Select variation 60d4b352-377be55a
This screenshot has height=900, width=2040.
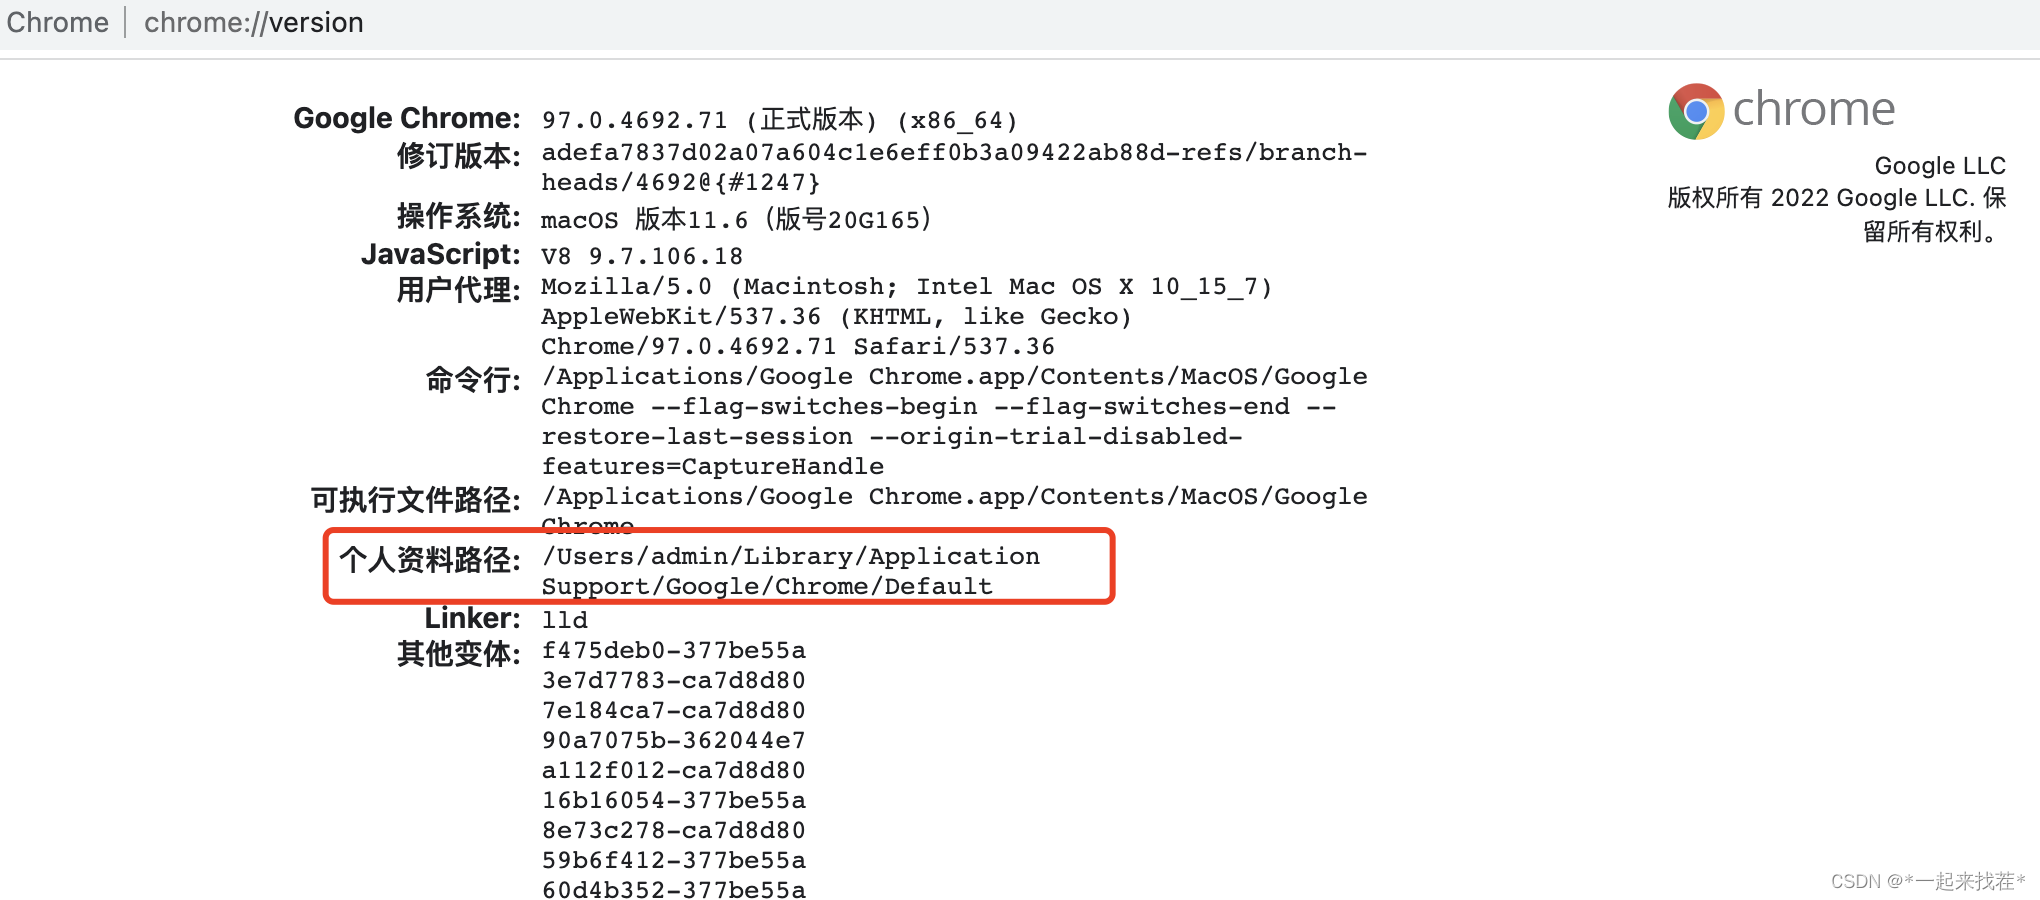pyautogui.click(x=674, y=889)
